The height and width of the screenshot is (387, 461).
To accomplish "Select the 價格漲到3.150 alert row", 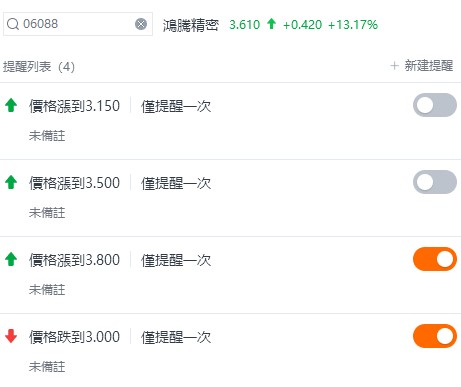I will [230, 121].
